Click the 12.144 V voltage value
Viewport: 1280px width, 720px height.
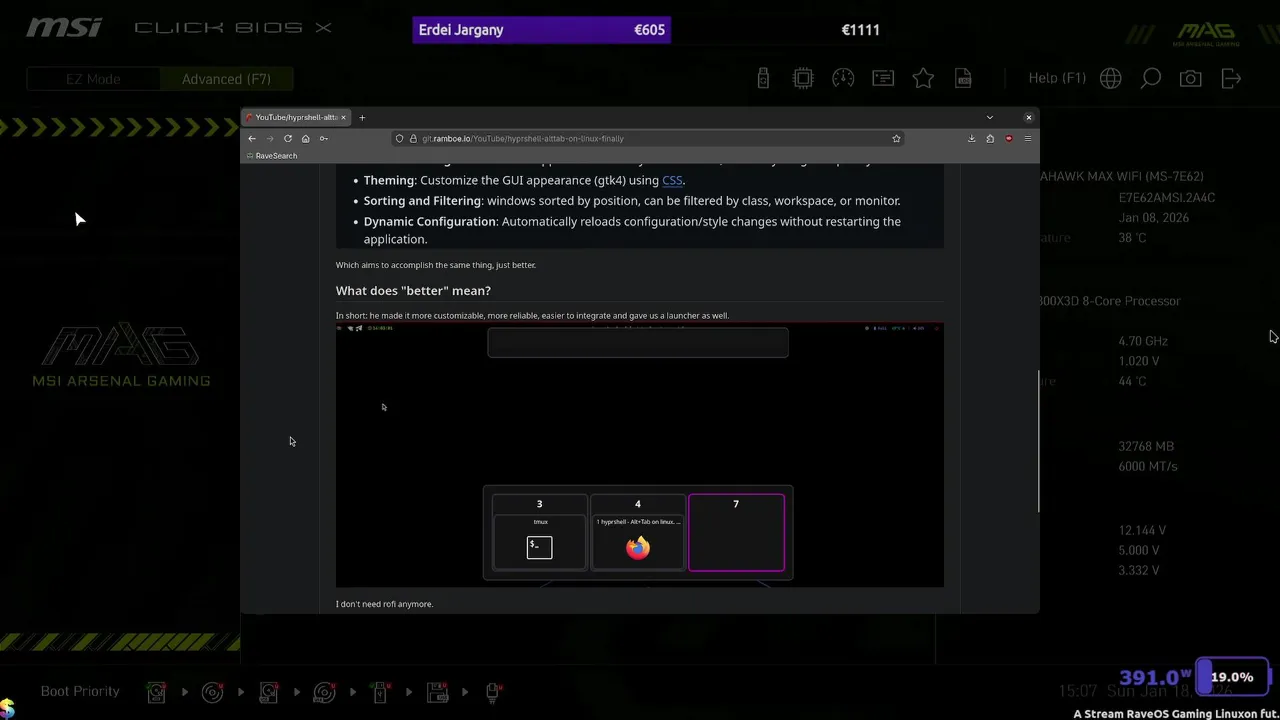point(1142,530)
